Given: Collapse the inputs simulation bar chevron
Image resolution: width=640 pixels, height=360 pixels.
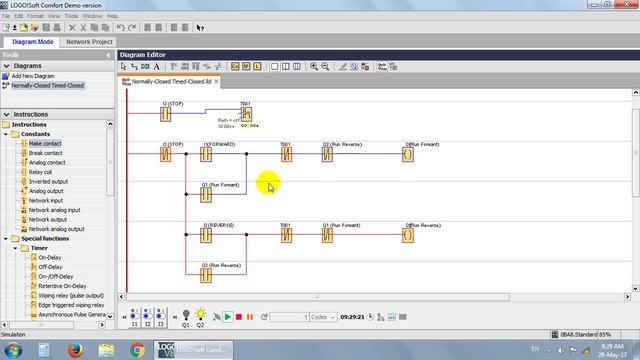Looking at the screenshot, I should [124, 317].
